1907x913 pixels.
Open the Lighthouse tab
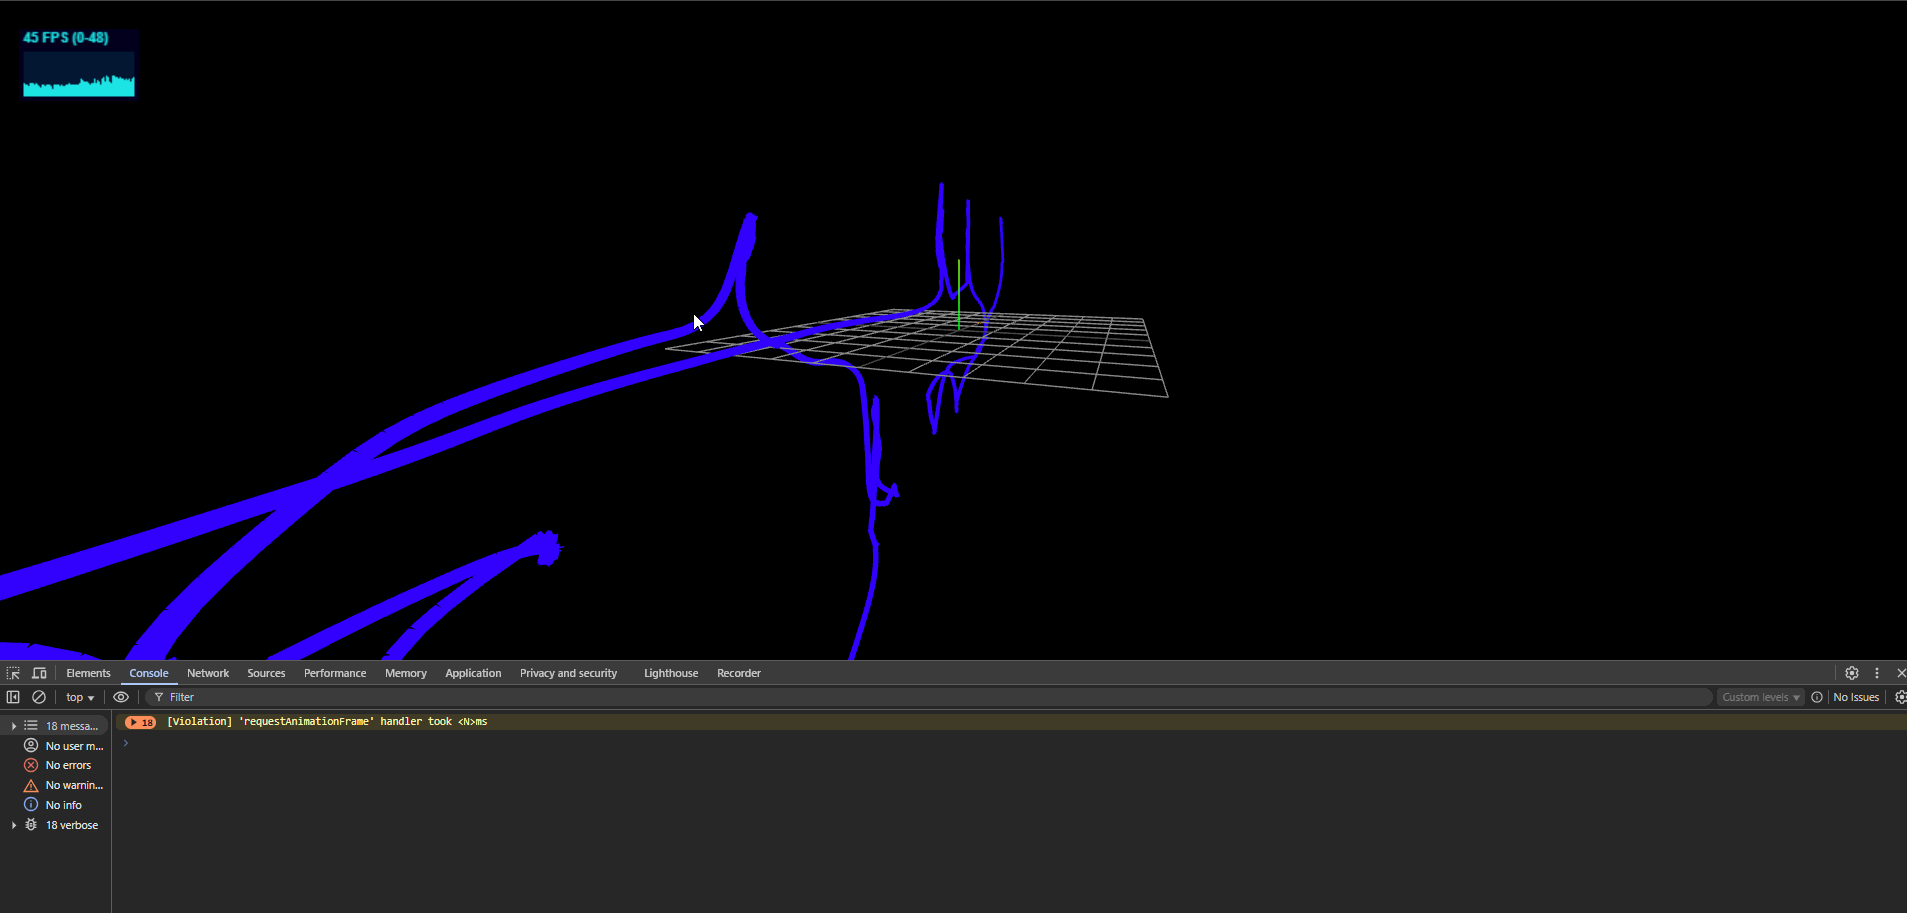tap(671, 673)
